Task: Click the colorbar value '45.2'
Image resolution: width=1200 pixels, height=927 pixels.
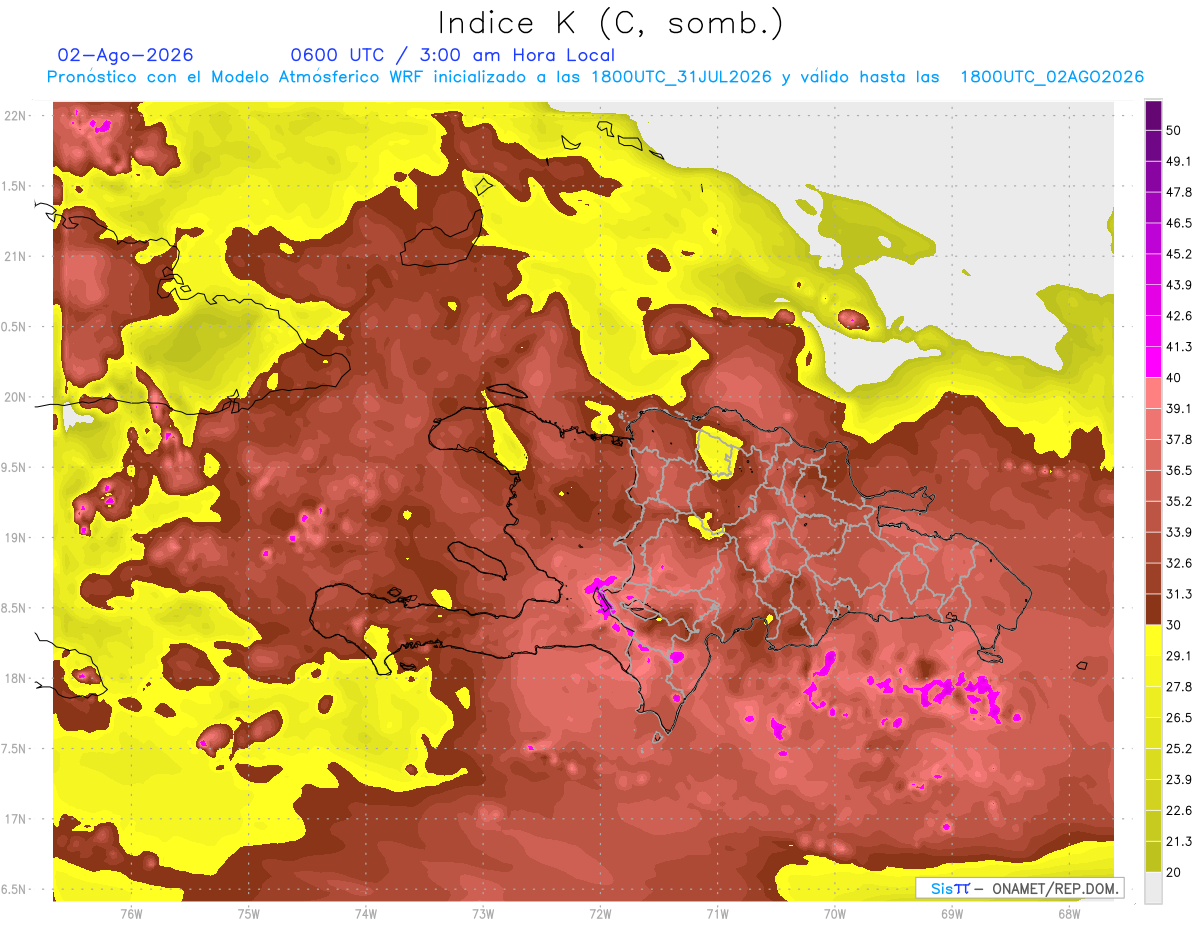Action: click(1179, 254)
